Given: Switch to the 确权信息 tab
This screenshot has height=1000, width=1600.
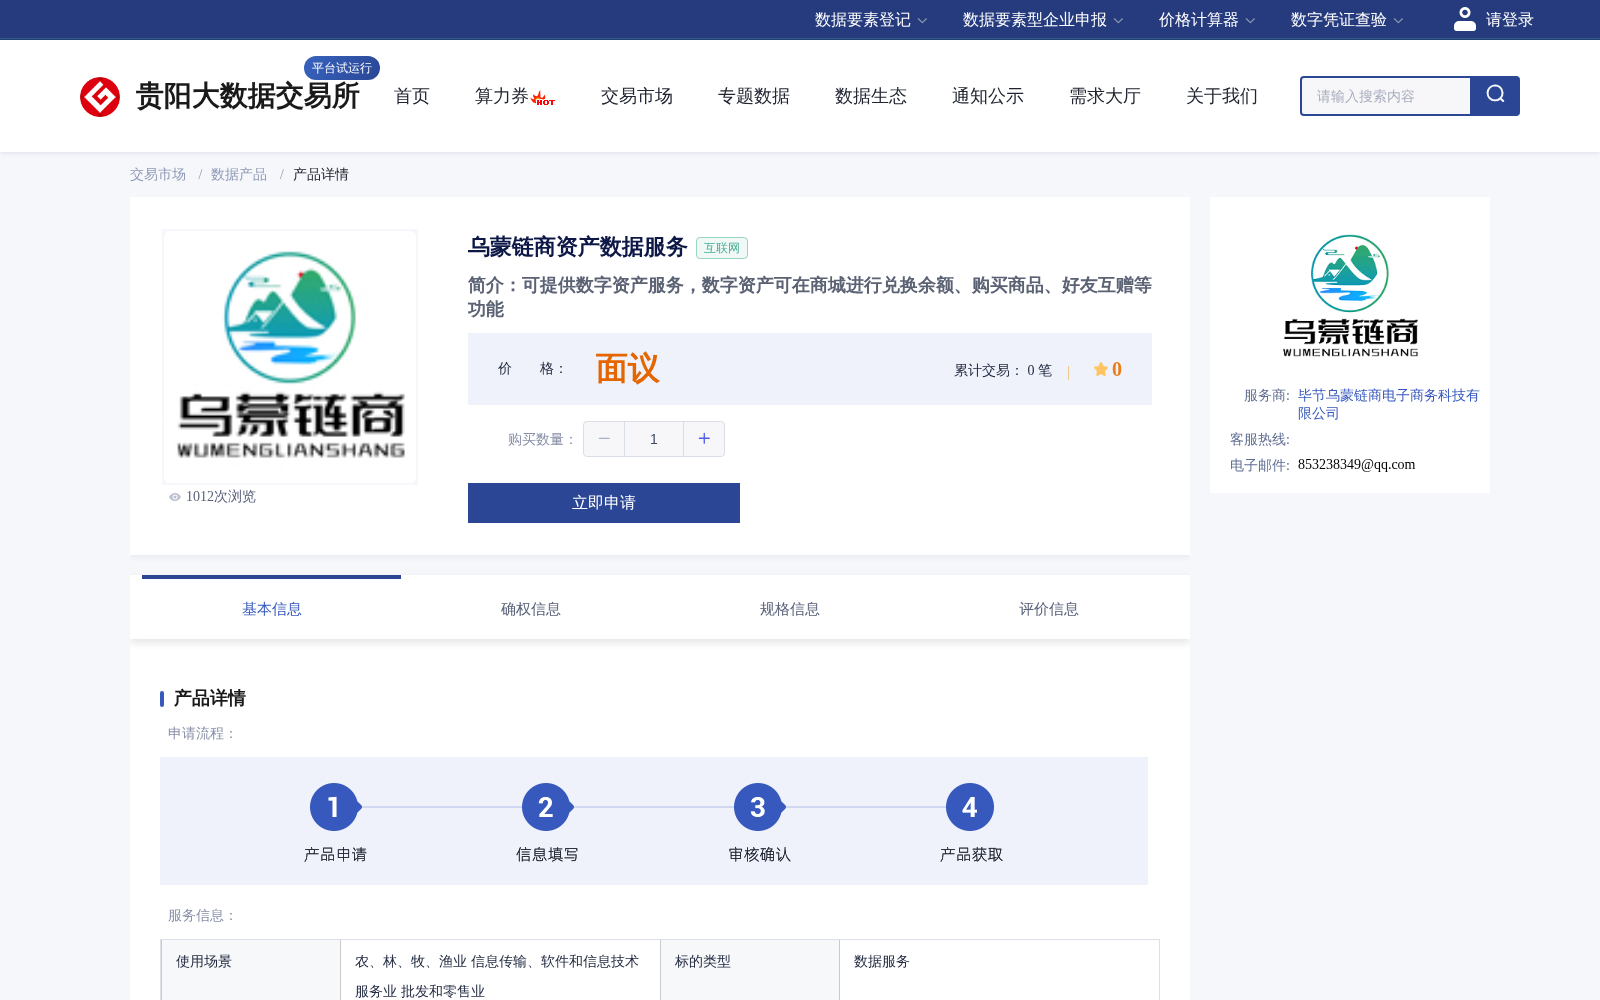Looking at the screenshot, I should tap(531, 609).
